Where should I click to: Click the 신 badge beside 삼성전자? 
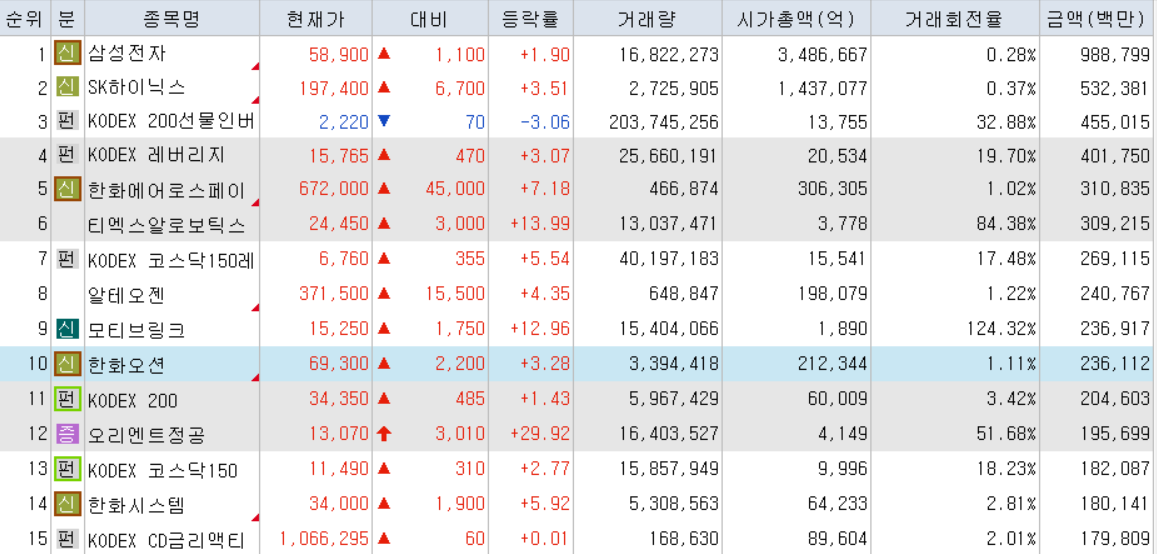click(x=67, y=54)
